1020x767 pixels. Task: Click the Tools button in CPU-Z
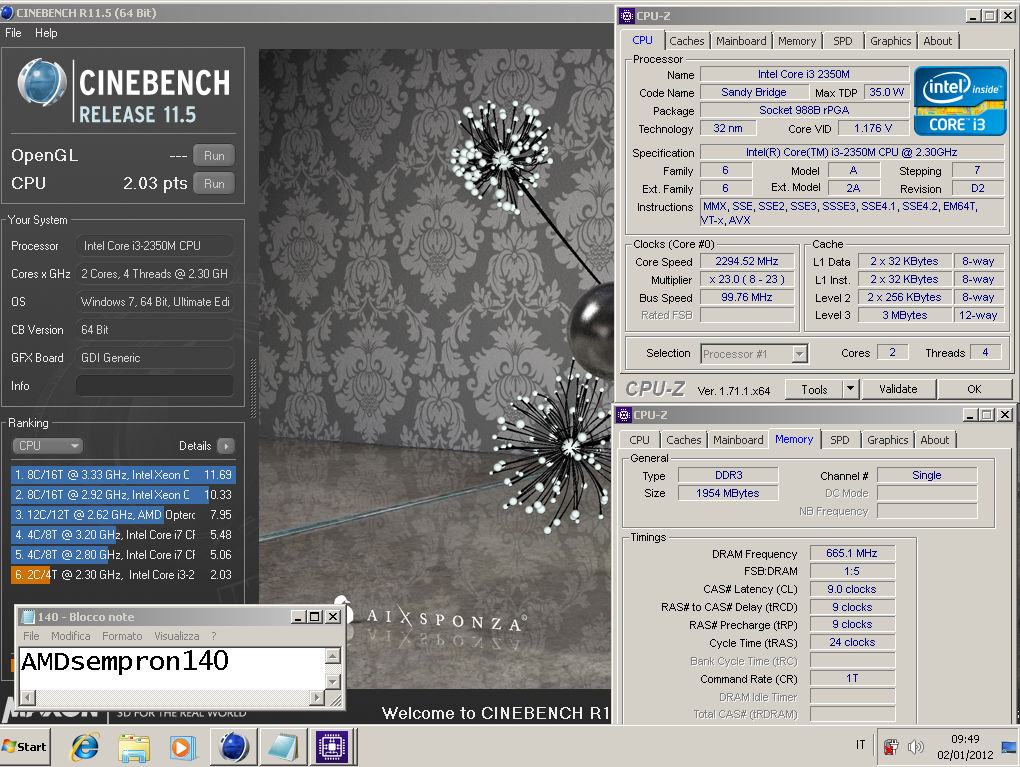[814, 389]
